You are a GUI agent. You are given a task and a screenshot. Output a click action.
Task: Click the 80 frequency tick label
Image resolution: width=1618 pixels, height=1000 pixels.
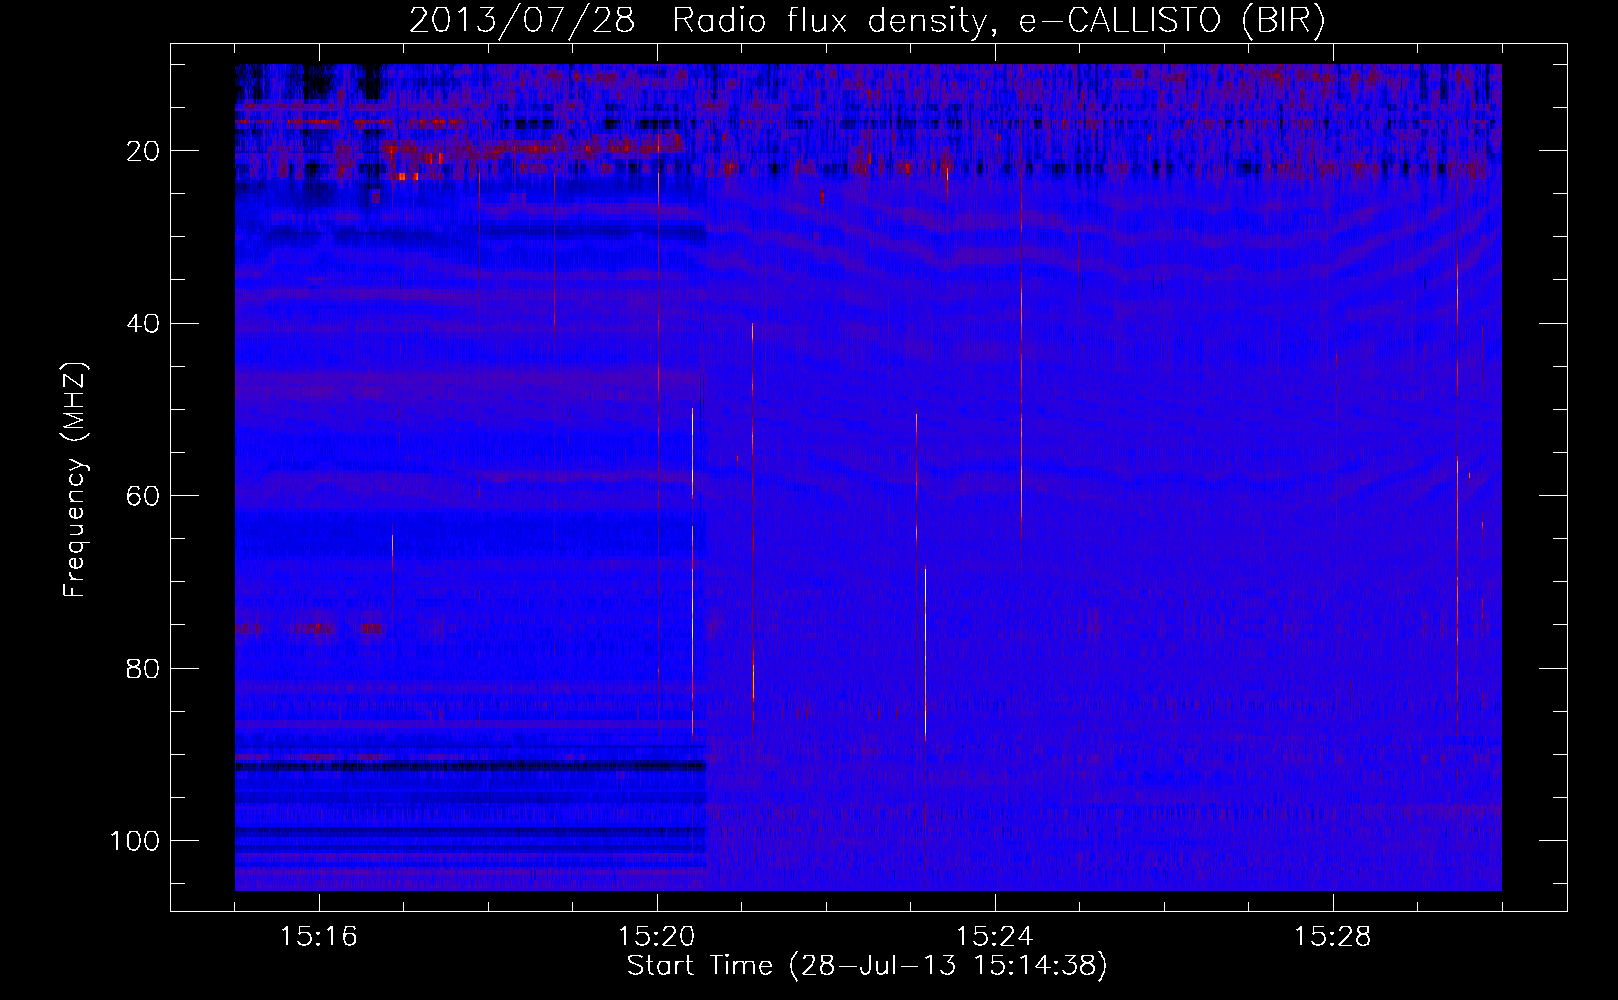tap(143, 669)
